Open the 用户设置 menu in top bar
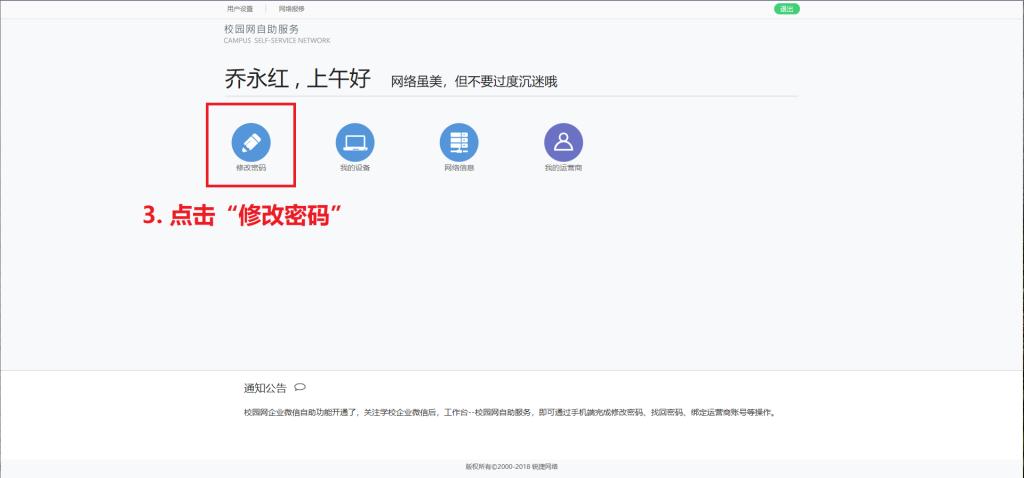Image resolution: width=1024 pixels, height=478 pixels. pos(240,9)
